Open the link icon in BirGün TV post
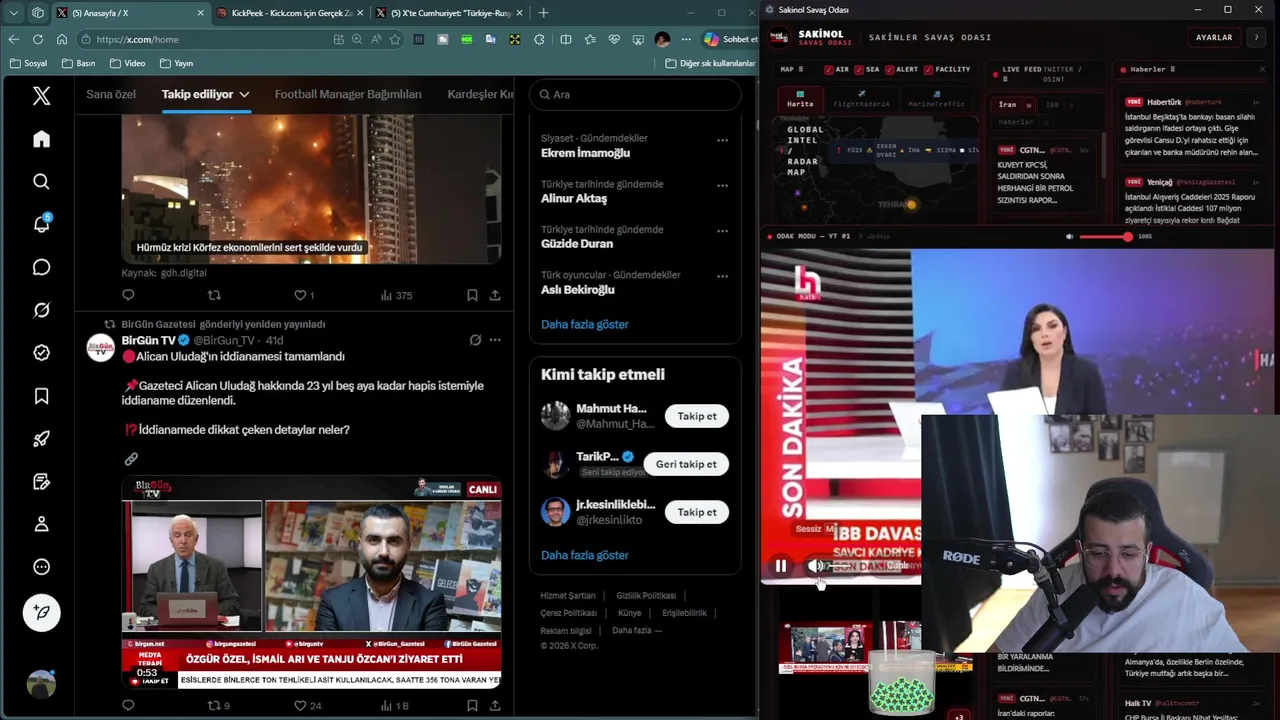Image resolution: width=1280 pixels, height=720 pixels. pos(131,459)
